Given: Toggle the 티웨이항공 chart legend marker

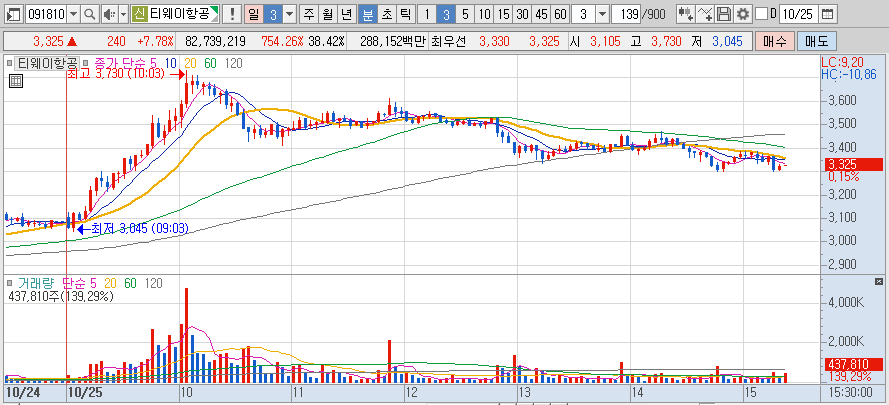Looking at the screenshot, I should click(x=10, y=63).
